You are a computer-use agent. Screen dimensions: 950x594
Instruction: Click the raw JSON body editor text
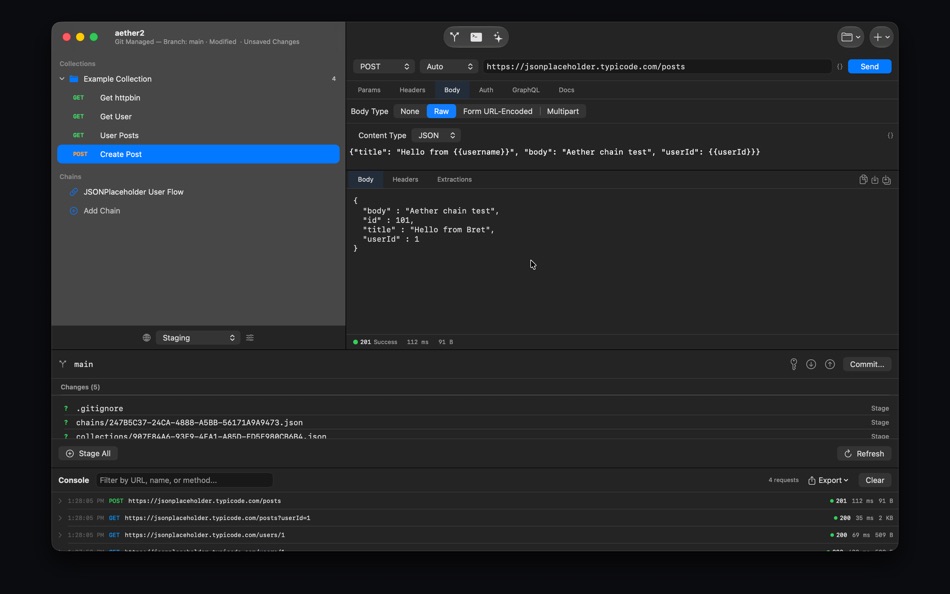(x=554, y=152)
